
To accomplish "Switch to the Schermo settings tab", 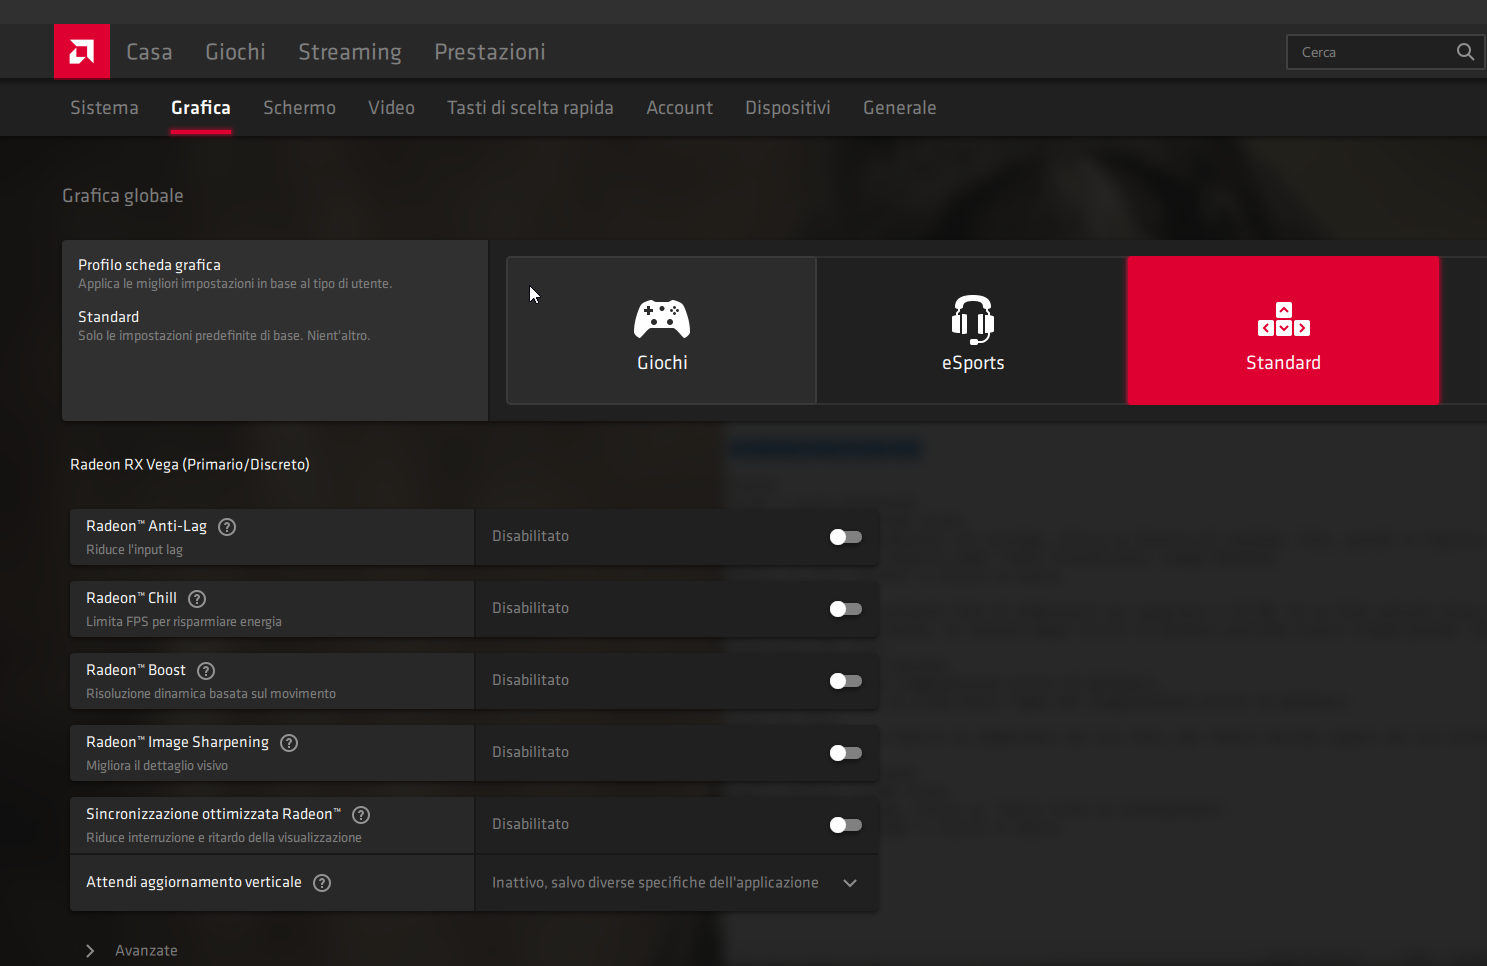I will pos(299,108).
